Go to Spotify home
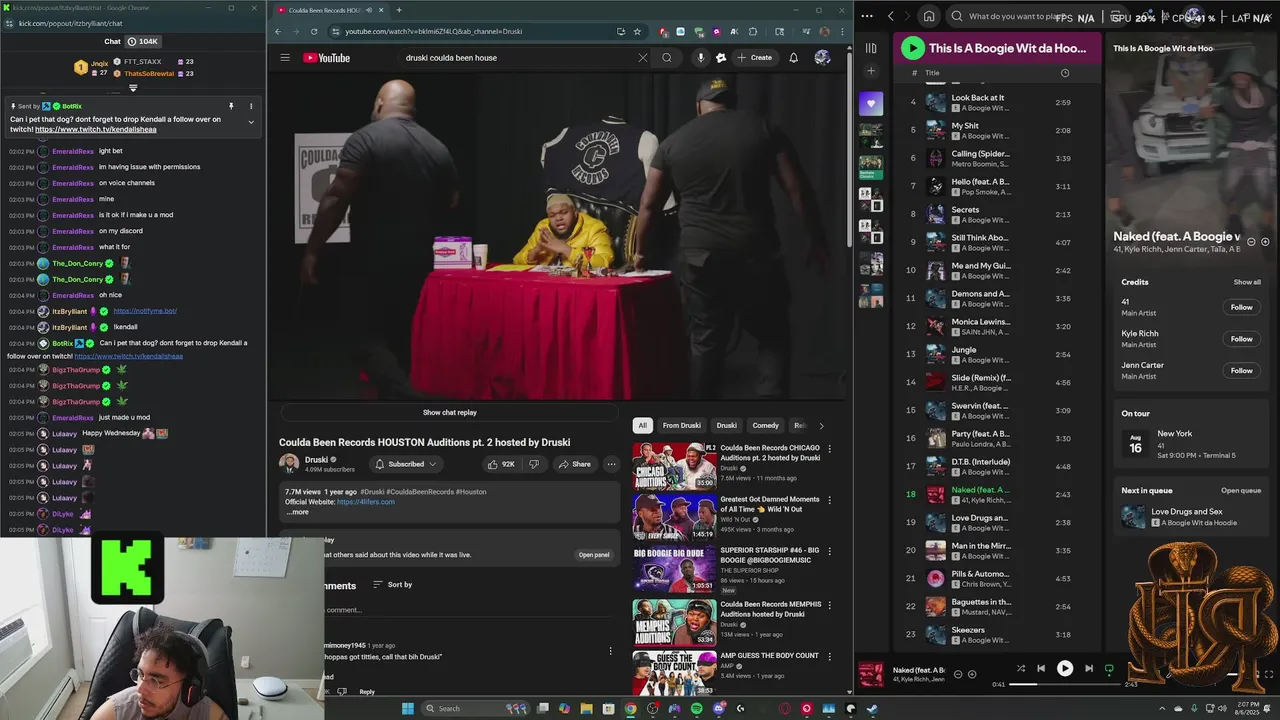 click(929, 16)
